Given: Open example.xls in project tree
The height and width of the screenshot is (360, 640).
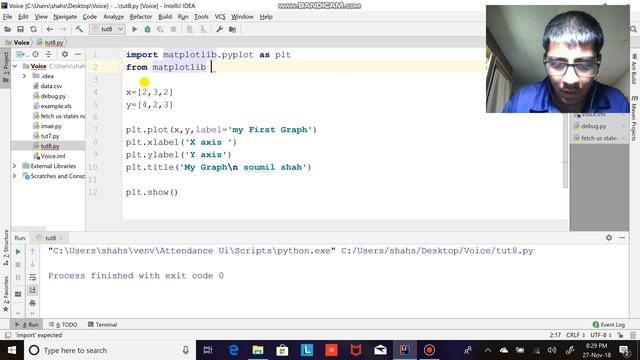Looking at the screenshot, I should pyautogui.click(x=56, y=106).
